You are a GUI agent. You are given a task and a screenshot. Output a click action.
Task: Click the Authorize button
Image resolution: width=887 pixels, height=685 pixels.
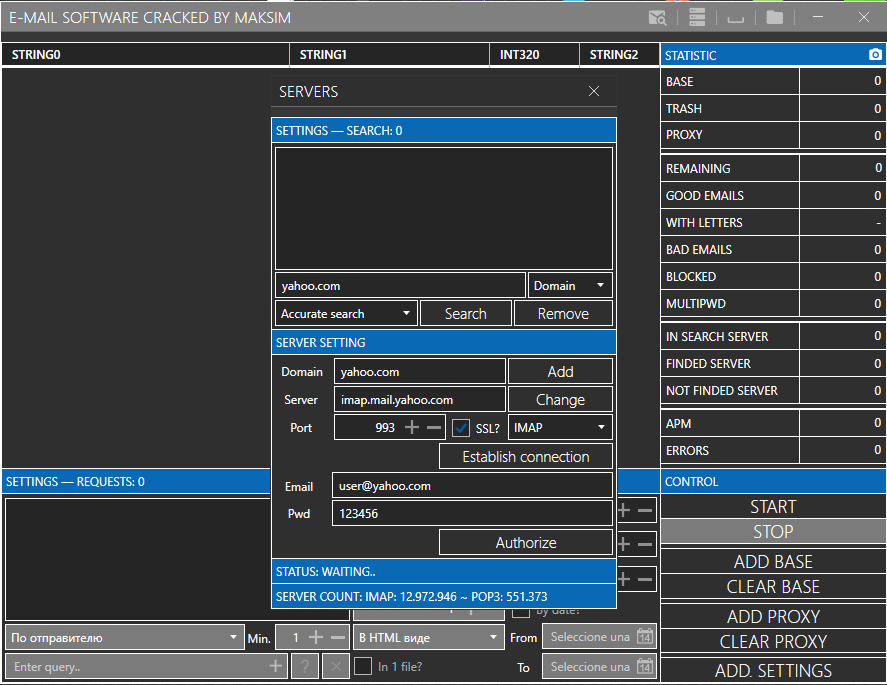pyautogui.click(x=526, y=542)
